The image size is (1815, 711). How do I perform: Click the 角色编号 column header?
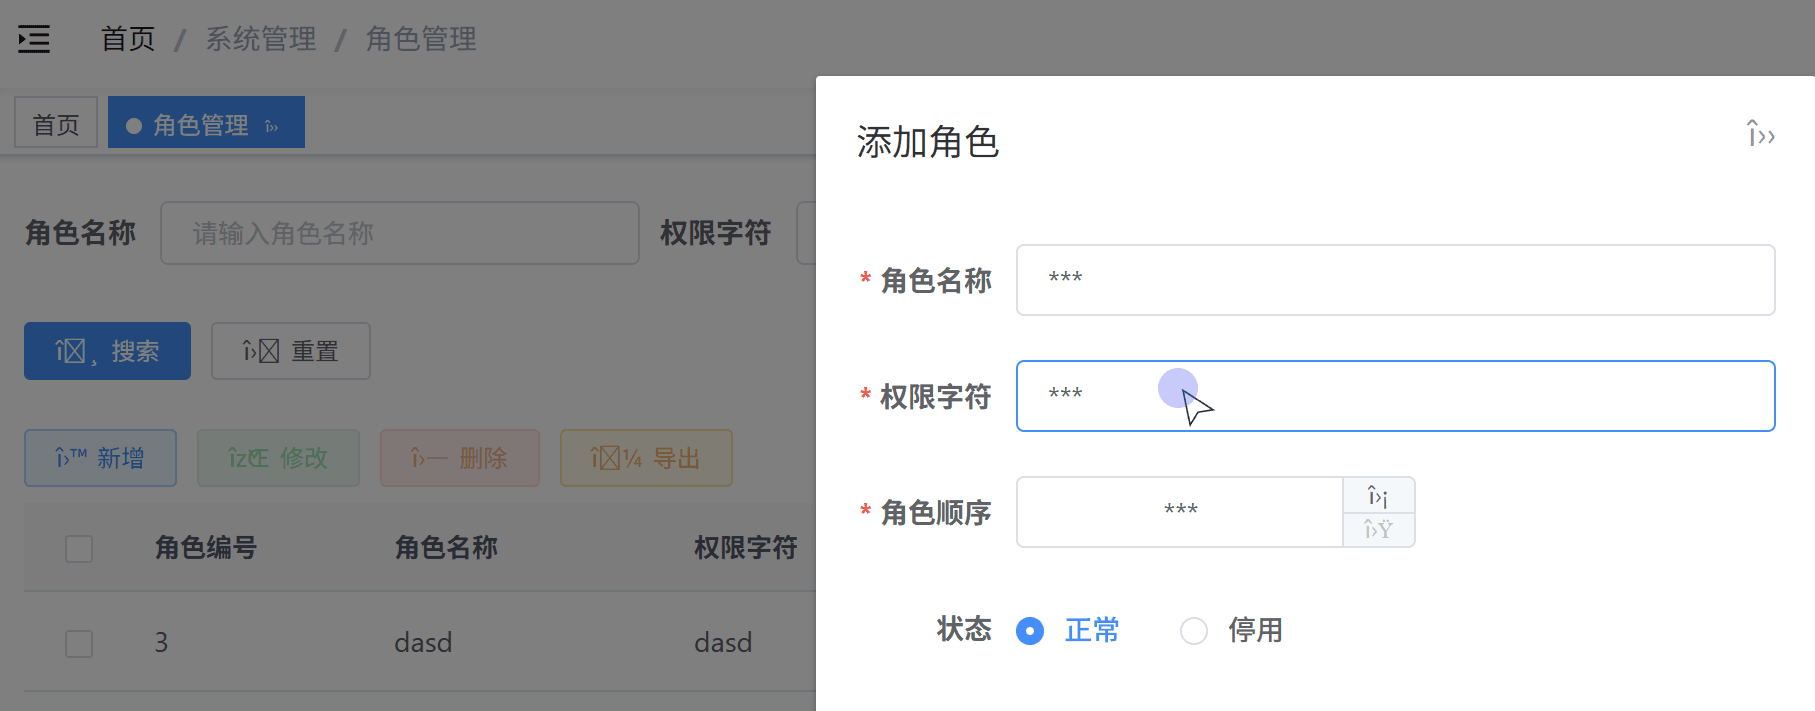coord(206,548)
